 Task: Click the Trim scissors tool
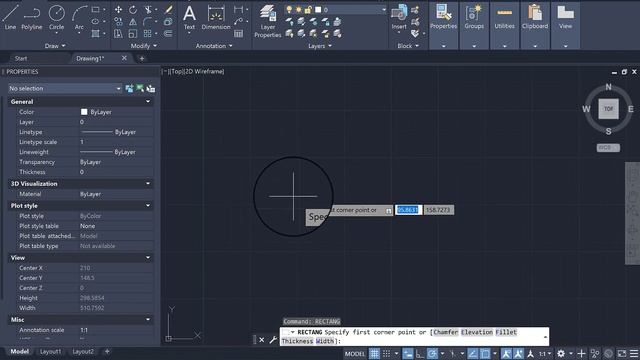point(148,9)
